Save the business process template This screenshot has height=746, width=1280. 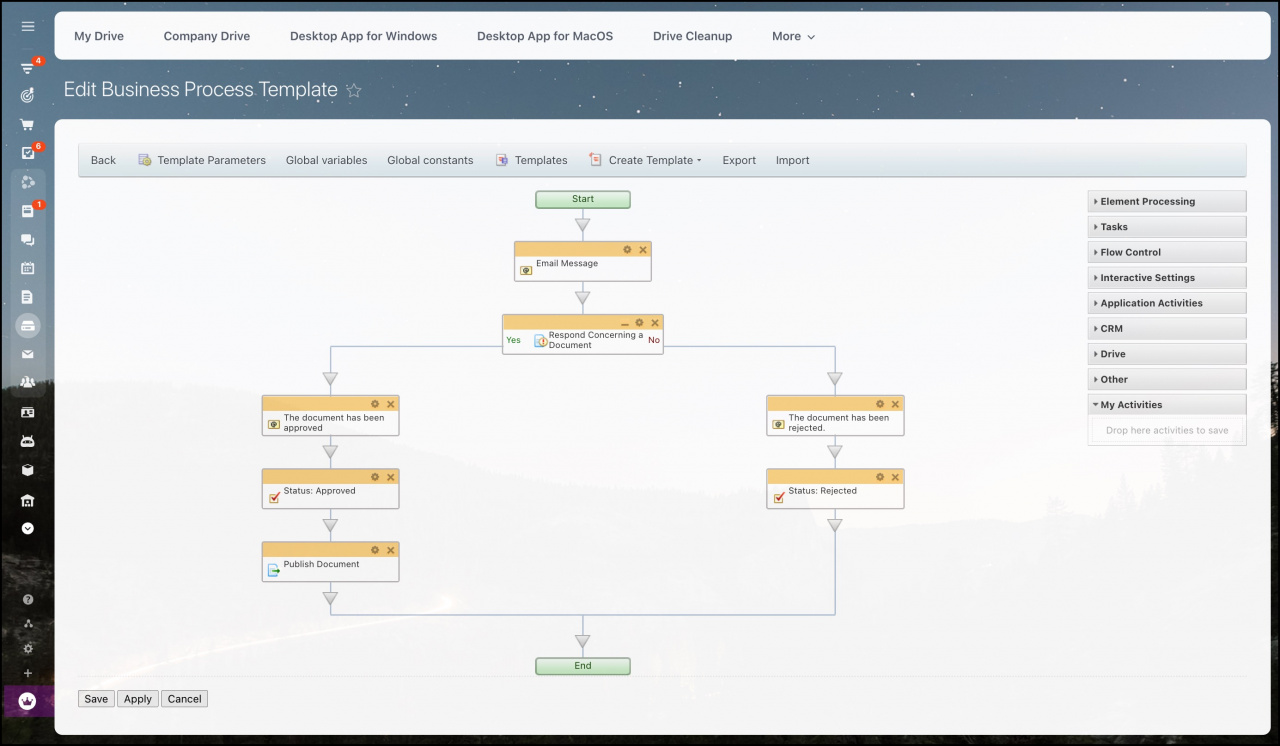click(x=96, y=699)
